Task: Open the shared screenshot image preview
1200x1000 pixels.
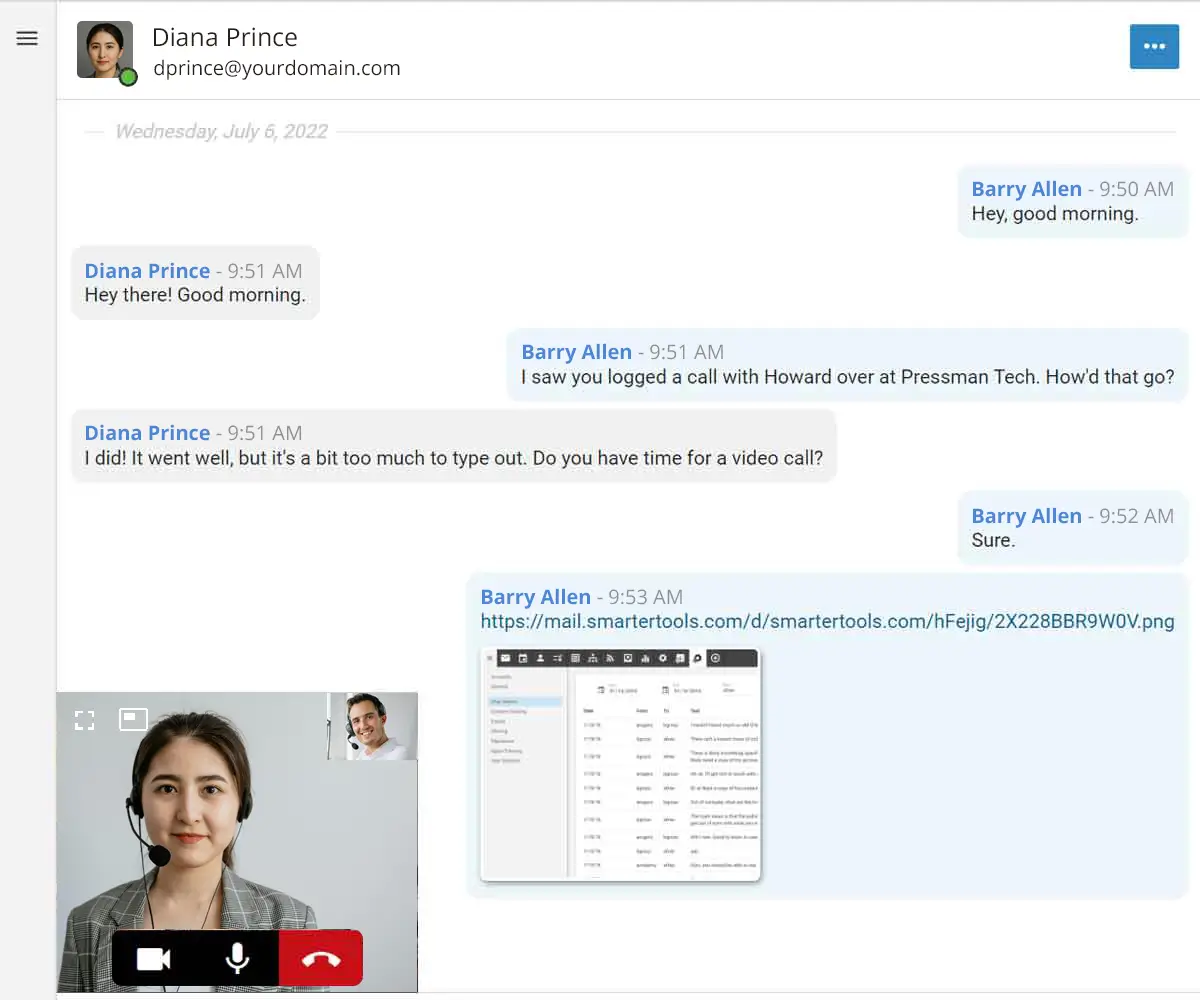Action: (x=620, y=765)
